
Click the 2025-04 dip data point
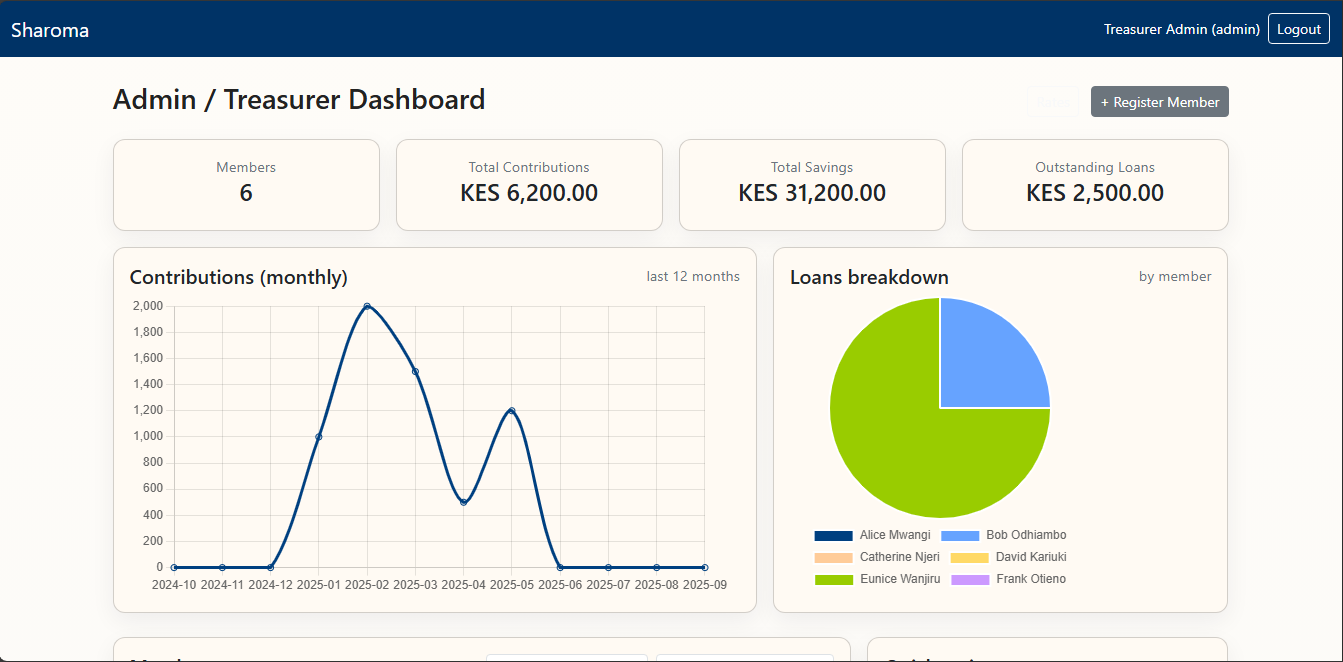[463, 502]
